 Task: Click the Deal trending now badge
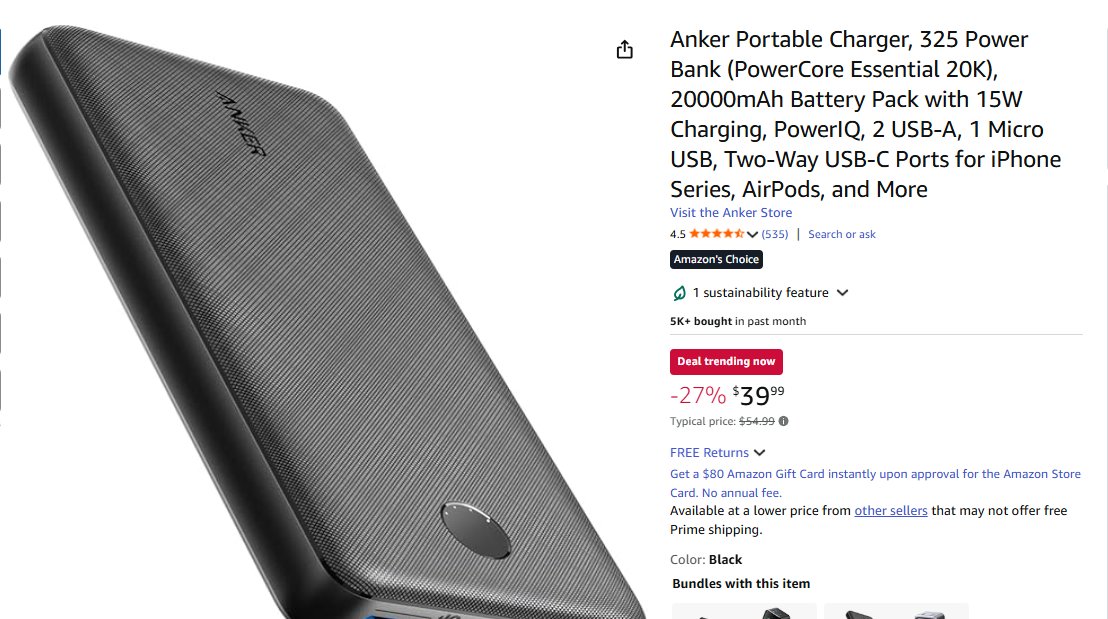coord(726,361)
